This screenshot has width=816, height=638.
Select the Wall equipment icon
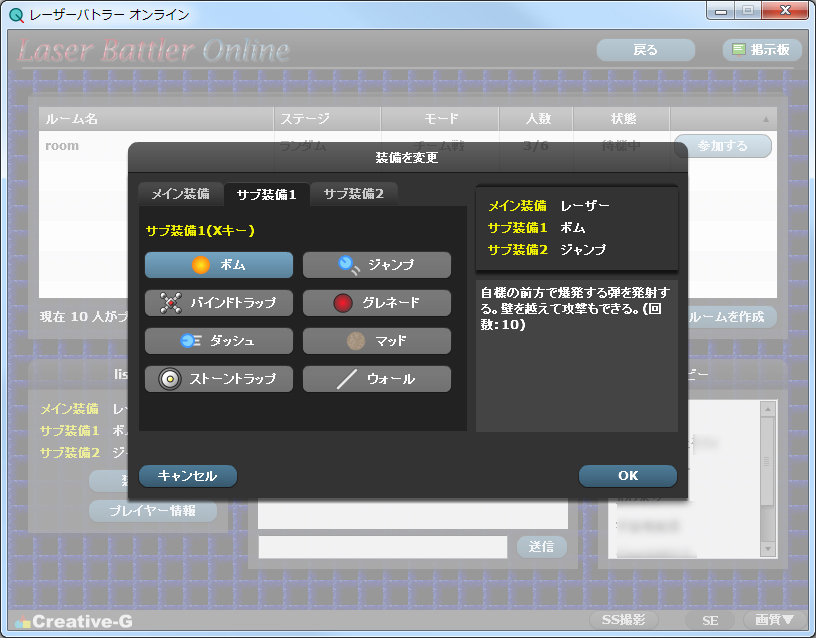(x=376, y=379)
